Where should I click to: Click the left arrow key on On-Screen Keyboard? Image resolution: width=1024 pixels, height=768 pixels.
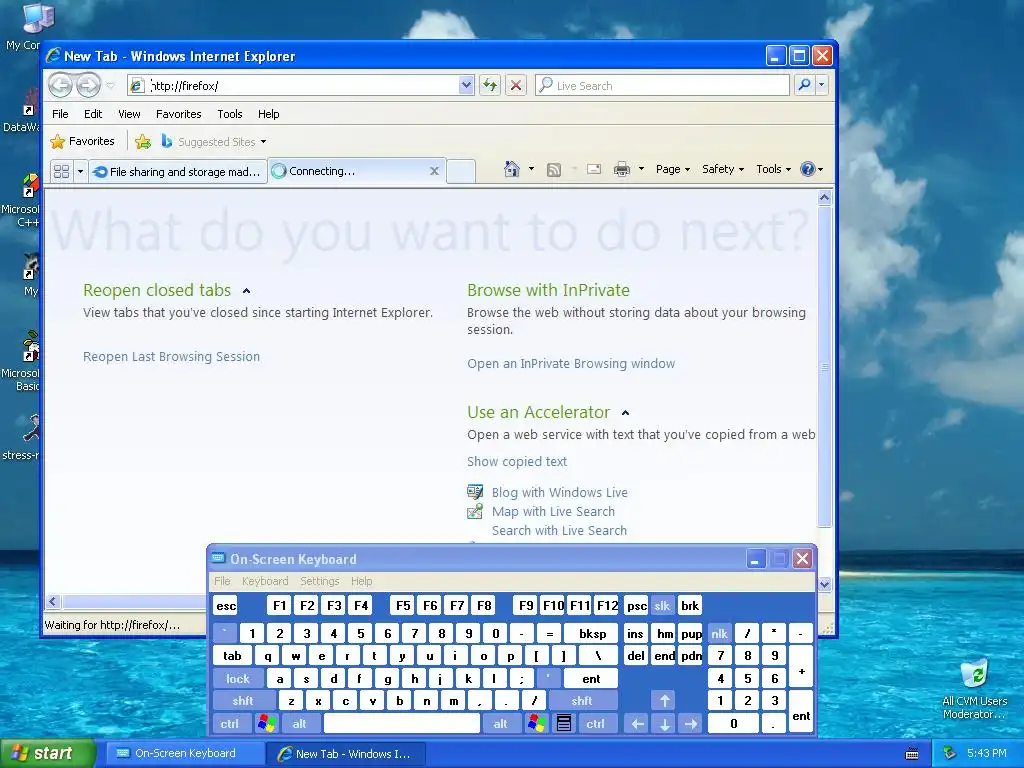click(x=637, y=724)
